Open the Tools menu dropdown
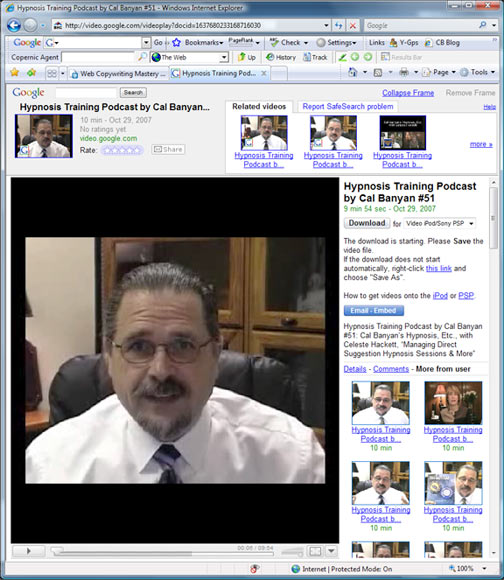The width and height of the screenshot is (504, 580). pyautogui.click(x=478, y=72)
